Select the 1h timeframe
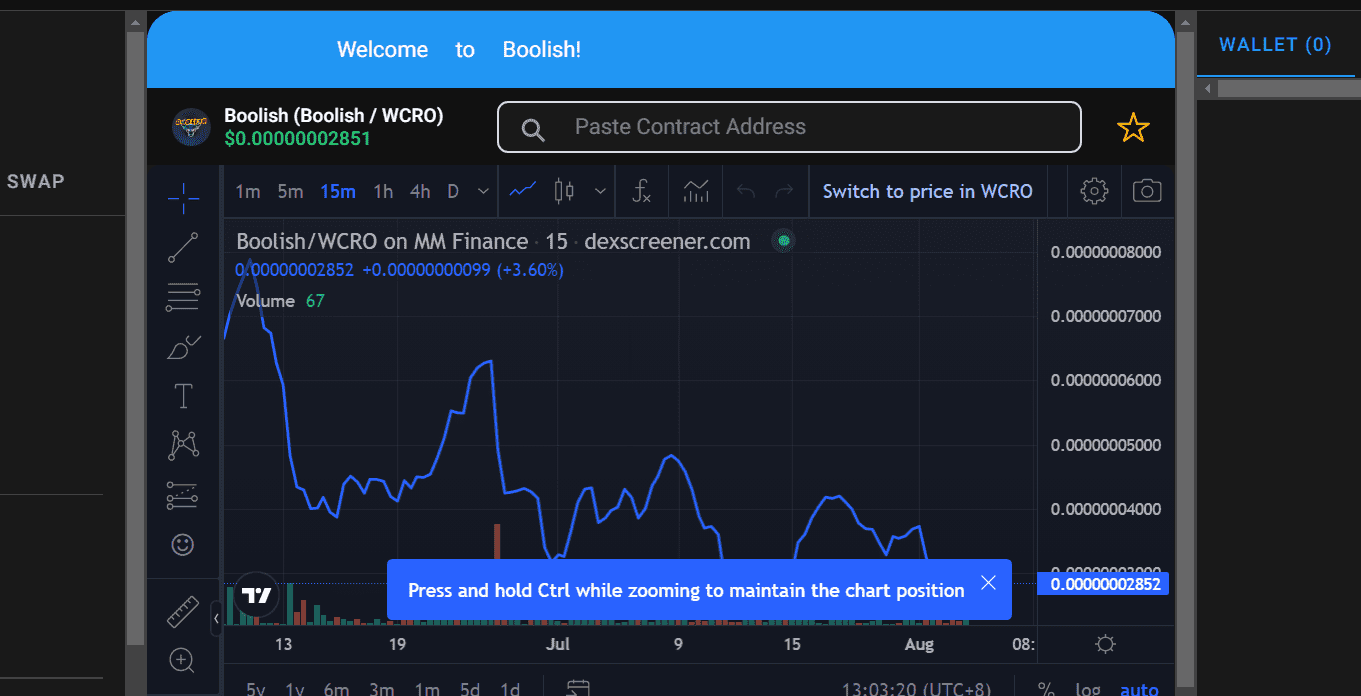 (x=383, y=191)
